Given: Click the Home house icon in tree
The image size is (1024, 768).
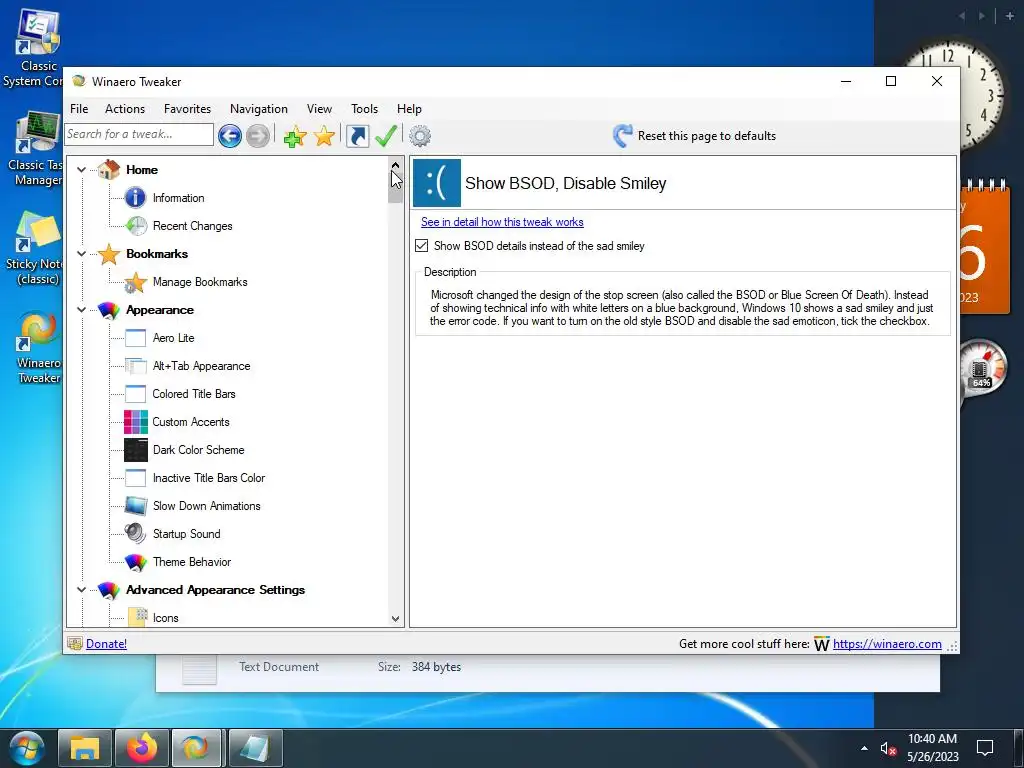Looking at the screenshot, I should pos(109,170).
